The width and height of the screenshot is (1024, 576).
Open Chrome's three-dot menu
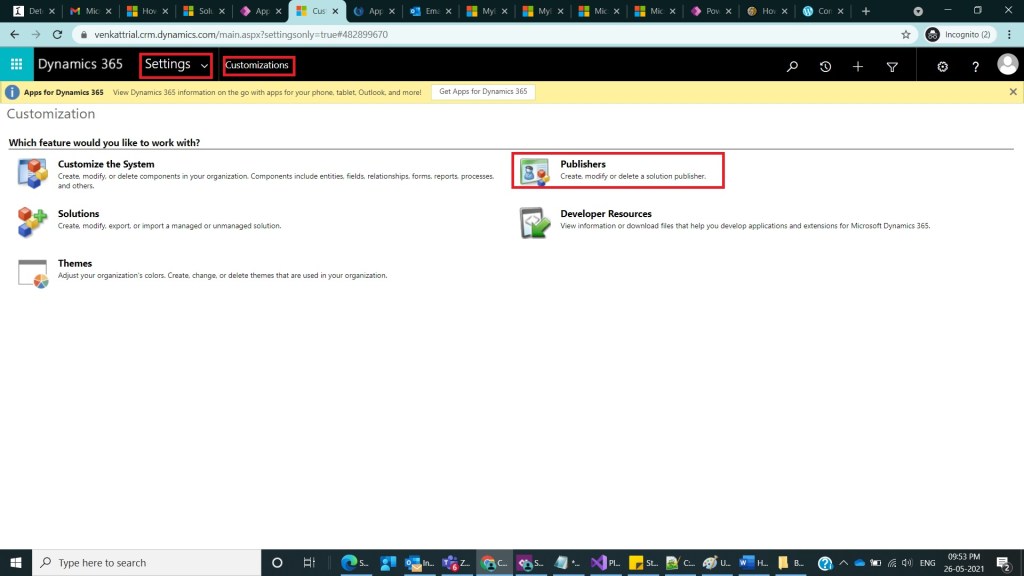(1009, 34)
